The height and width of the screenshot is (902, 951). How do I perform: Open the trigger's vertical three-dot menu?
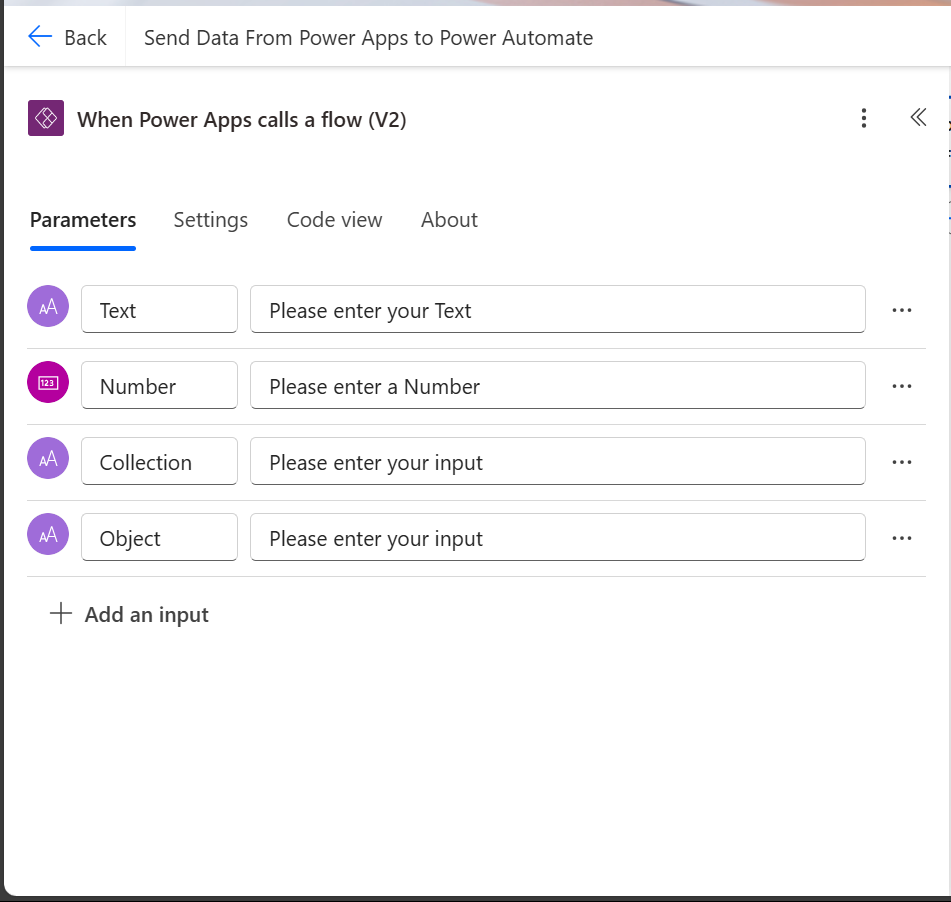(x=864, y=118)
